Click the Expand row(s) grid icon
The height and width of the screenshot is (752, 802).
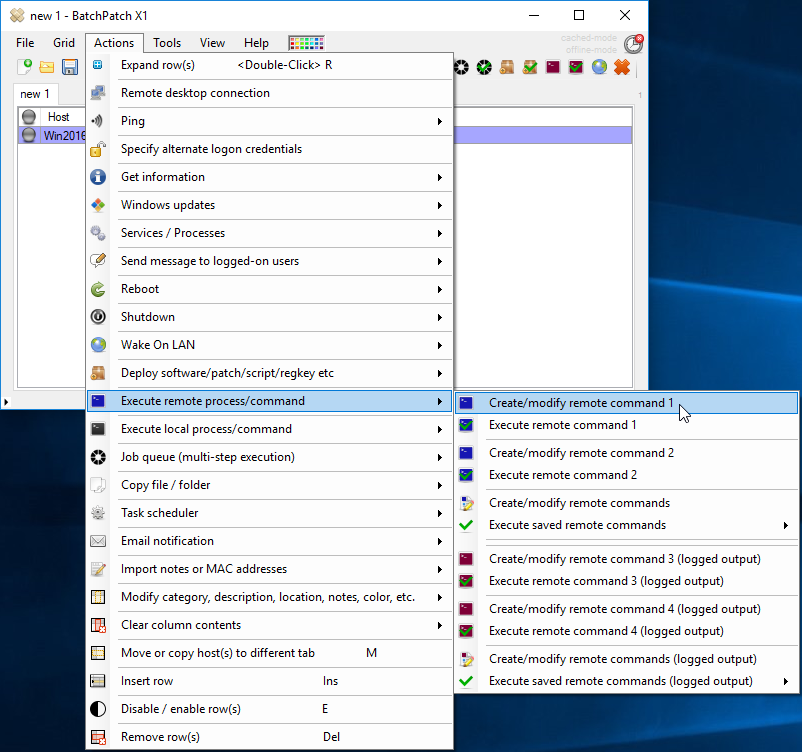tap(98, 65)
